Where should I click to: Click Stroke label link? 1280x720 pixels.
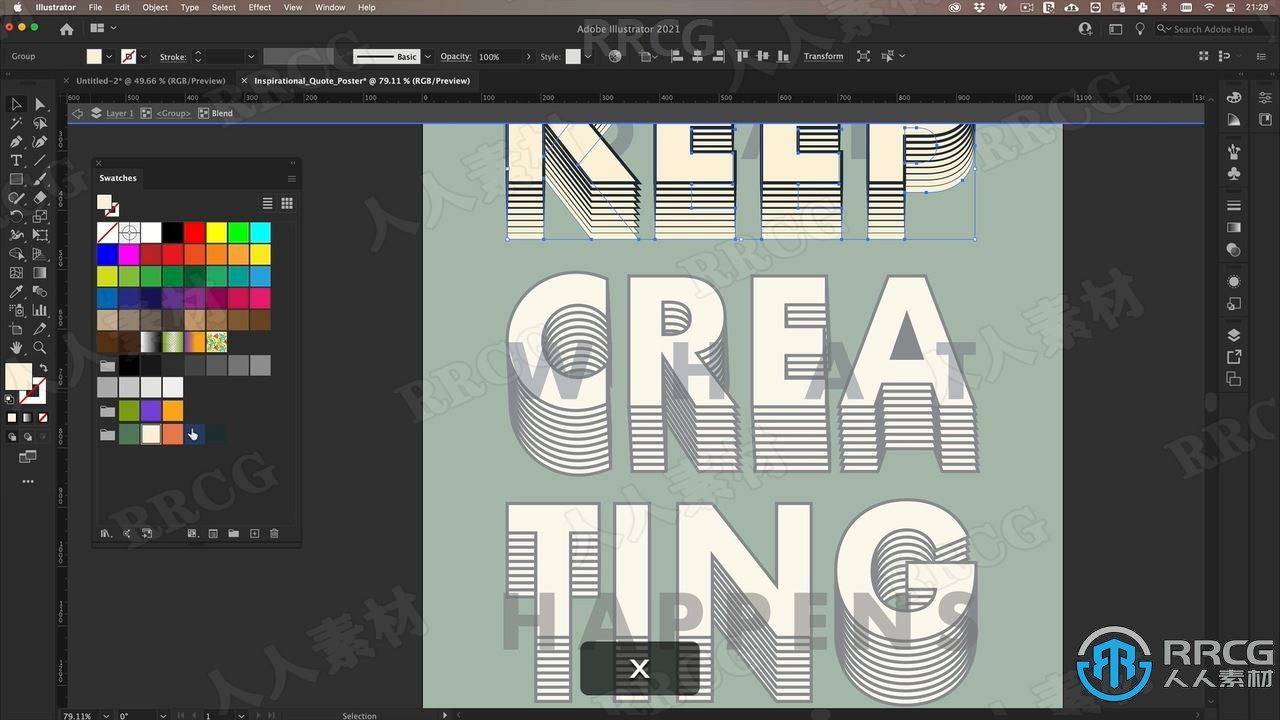[172, 56]
